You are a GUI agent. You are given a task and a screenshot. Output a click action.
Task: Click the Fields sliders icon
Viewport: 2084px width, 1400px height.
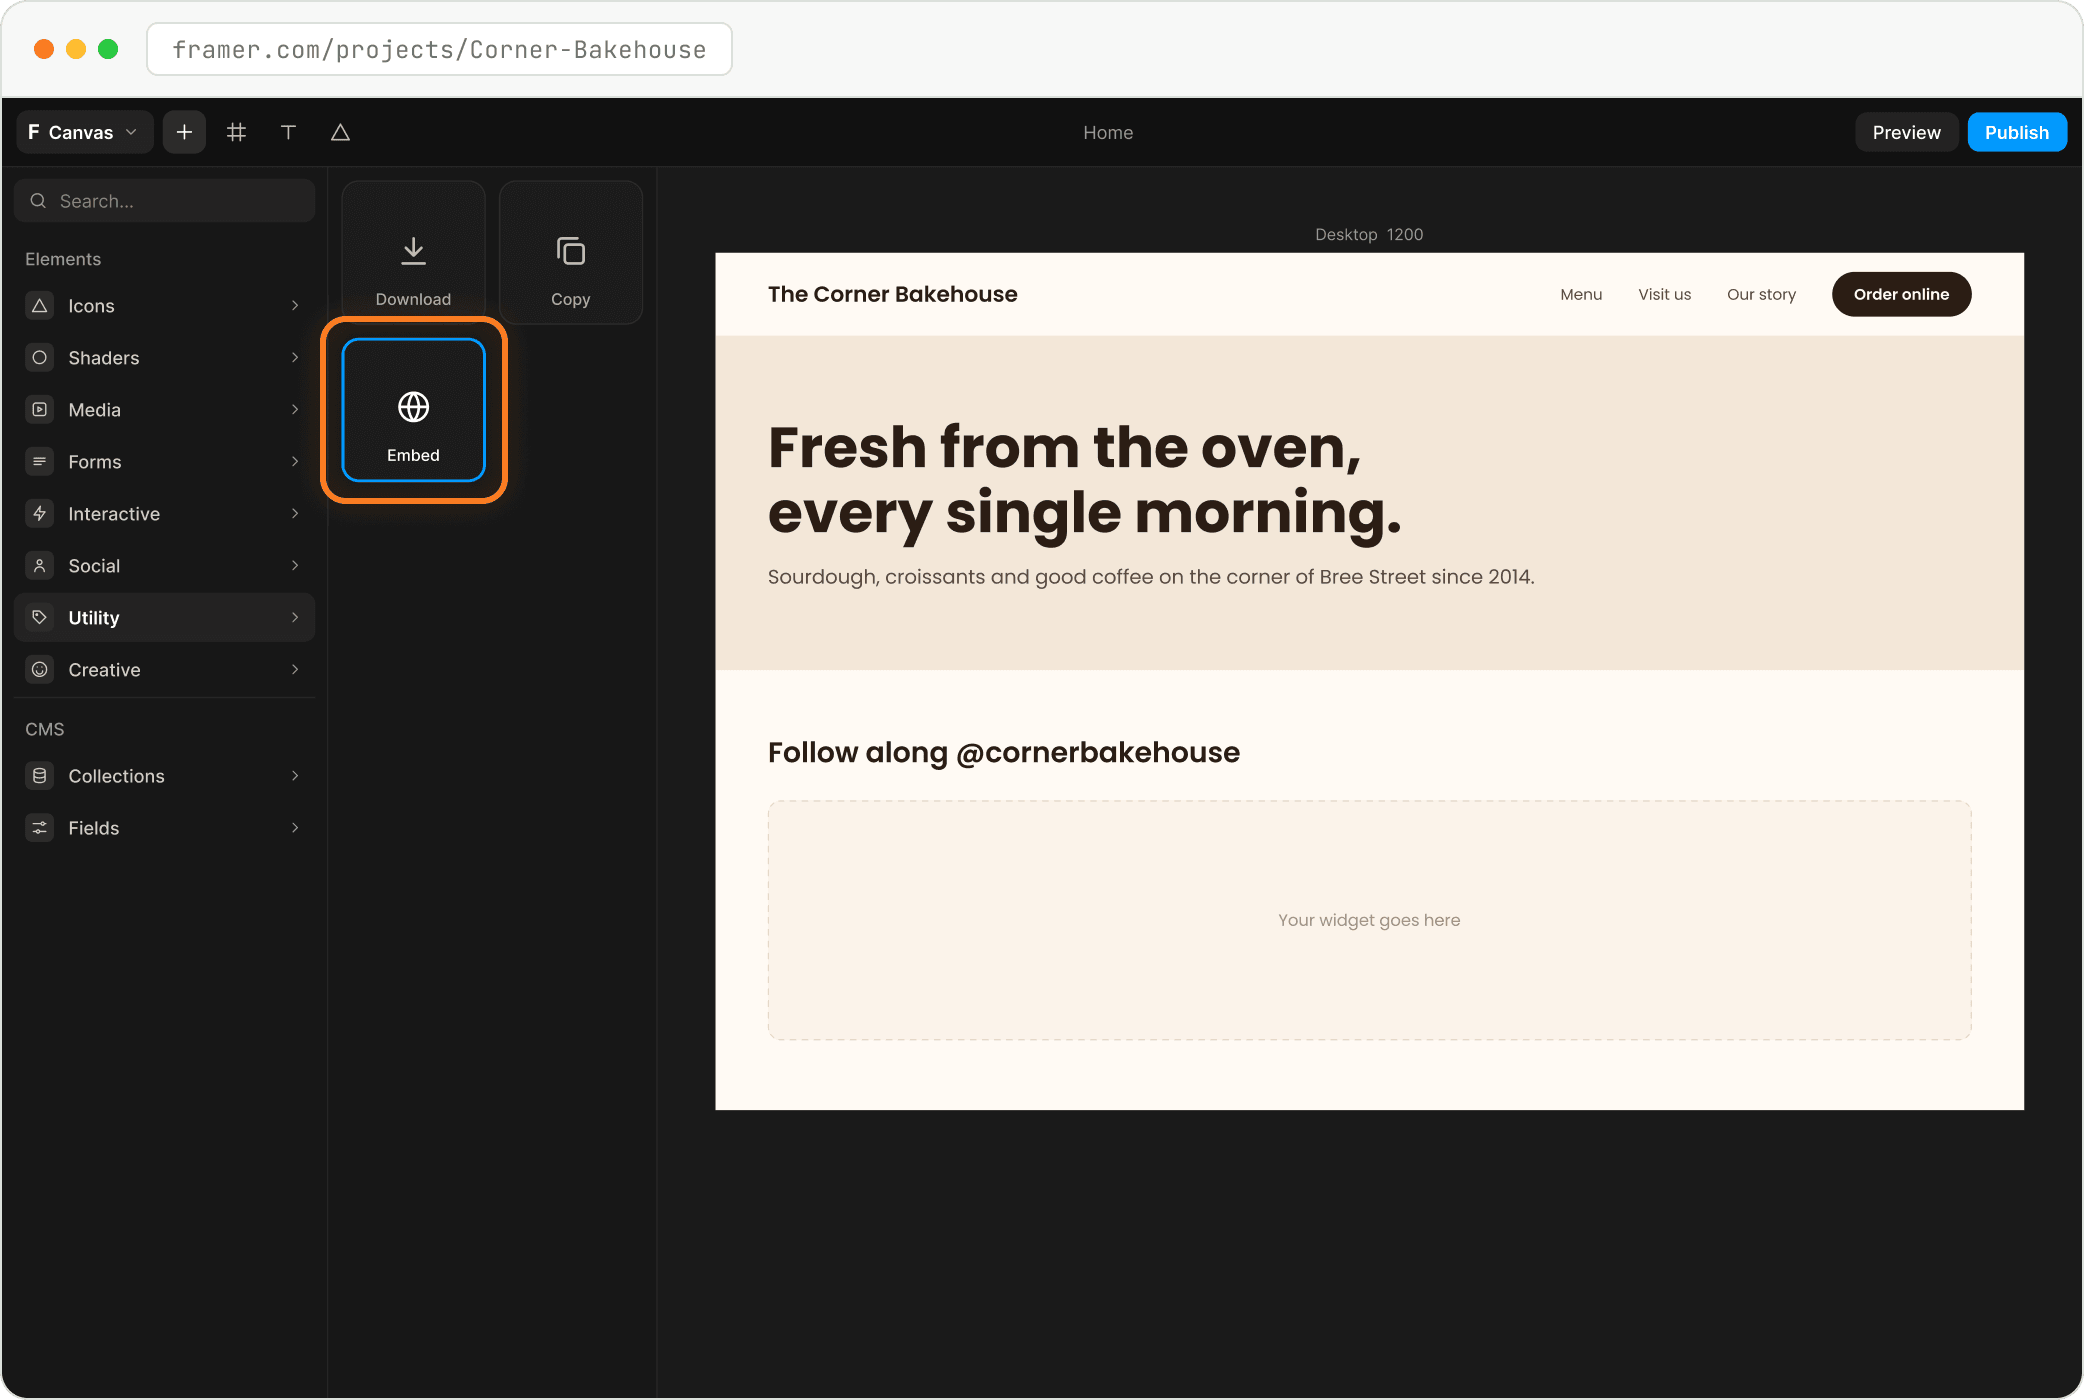[x=40, y=828]
